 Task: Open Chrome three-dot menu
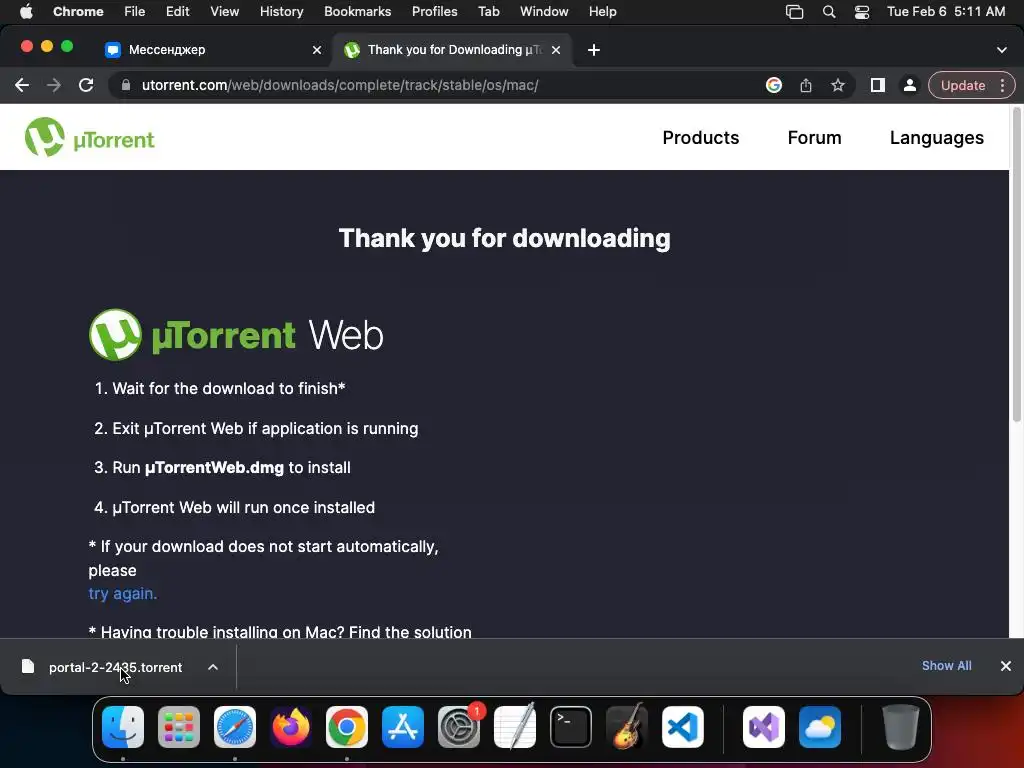click(1002, 85)
